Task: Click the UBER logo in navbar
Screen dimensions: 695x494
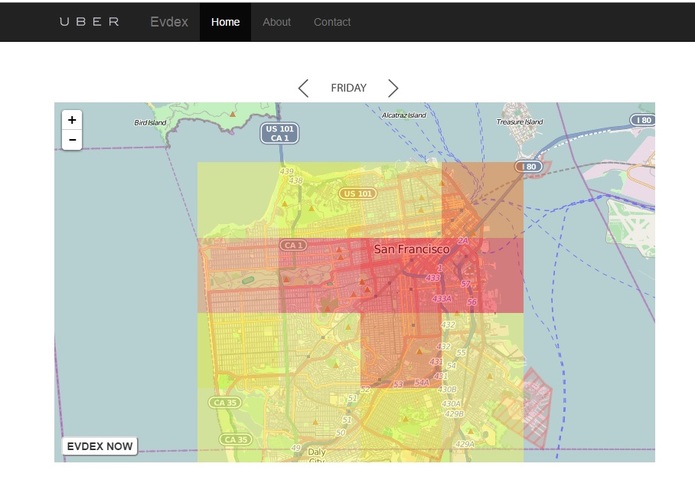Action: tap(89, 22)
